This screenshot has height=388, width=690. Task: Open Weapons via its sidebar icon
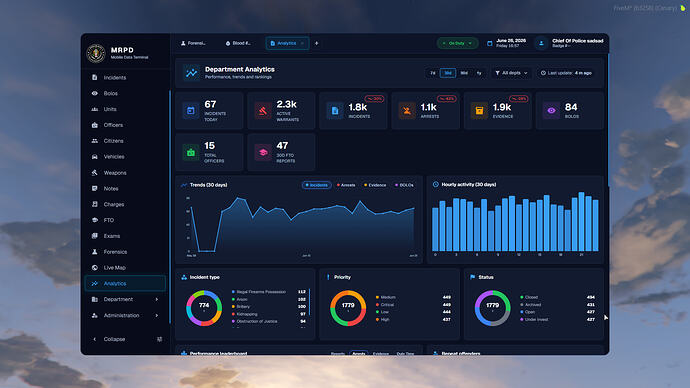pyautogui.click(x=95, y=172)
